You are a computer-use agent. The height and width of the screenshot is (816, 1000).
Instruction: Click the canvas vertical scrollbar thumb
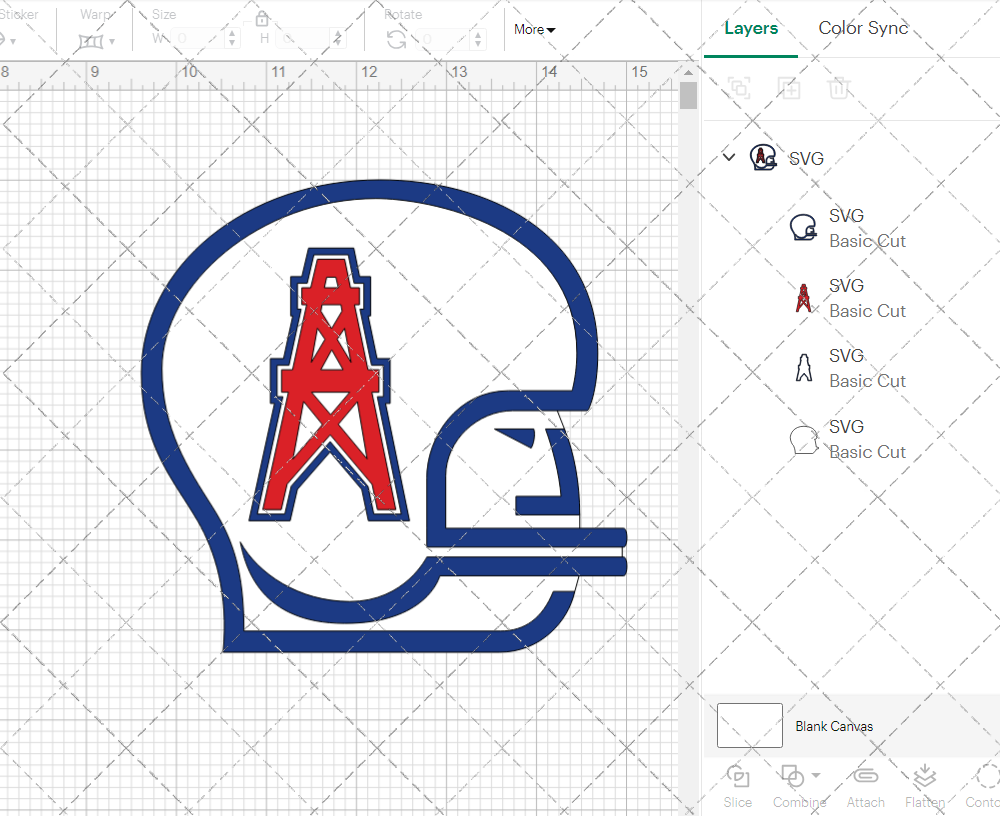pyautogui.click(x=688, y=96)
